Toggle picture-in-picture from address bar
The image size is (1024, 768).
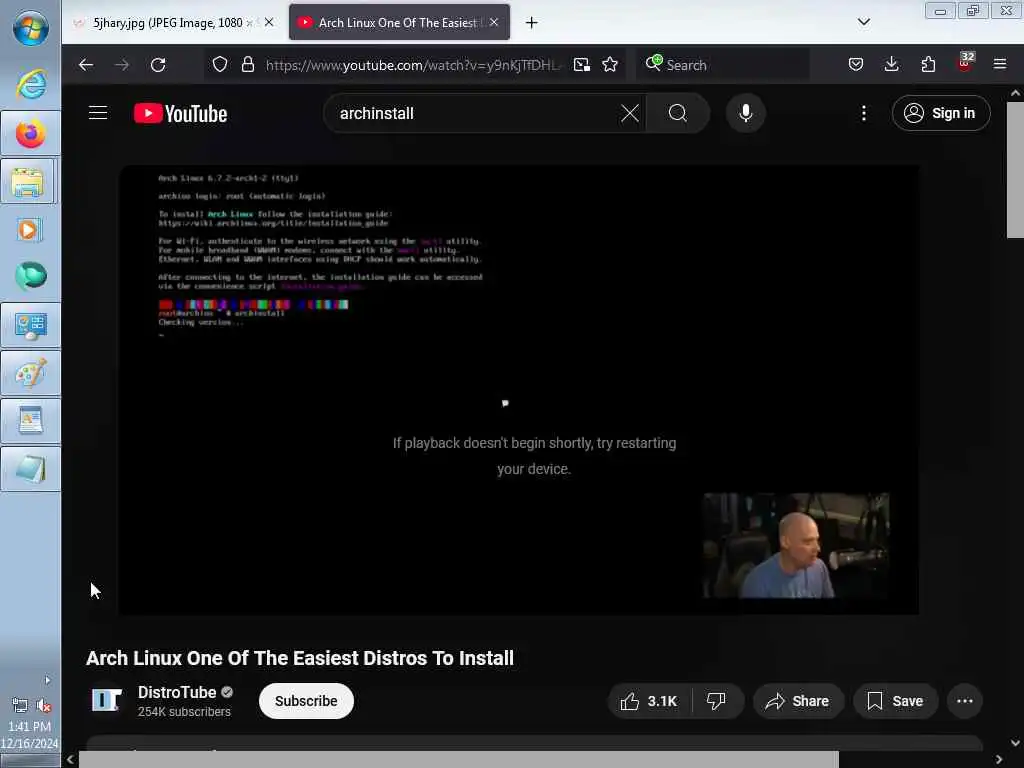(581, 65)
